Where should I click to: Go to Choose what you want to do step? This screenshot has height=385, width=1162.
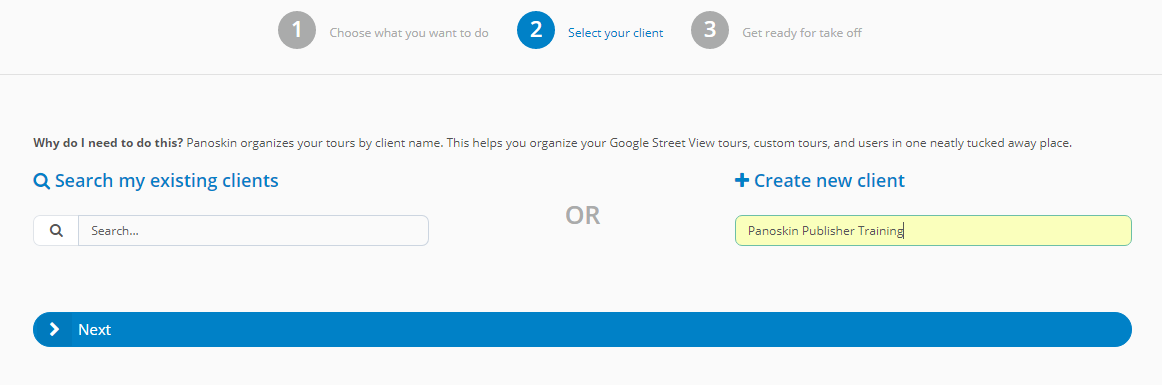[409, 33]
